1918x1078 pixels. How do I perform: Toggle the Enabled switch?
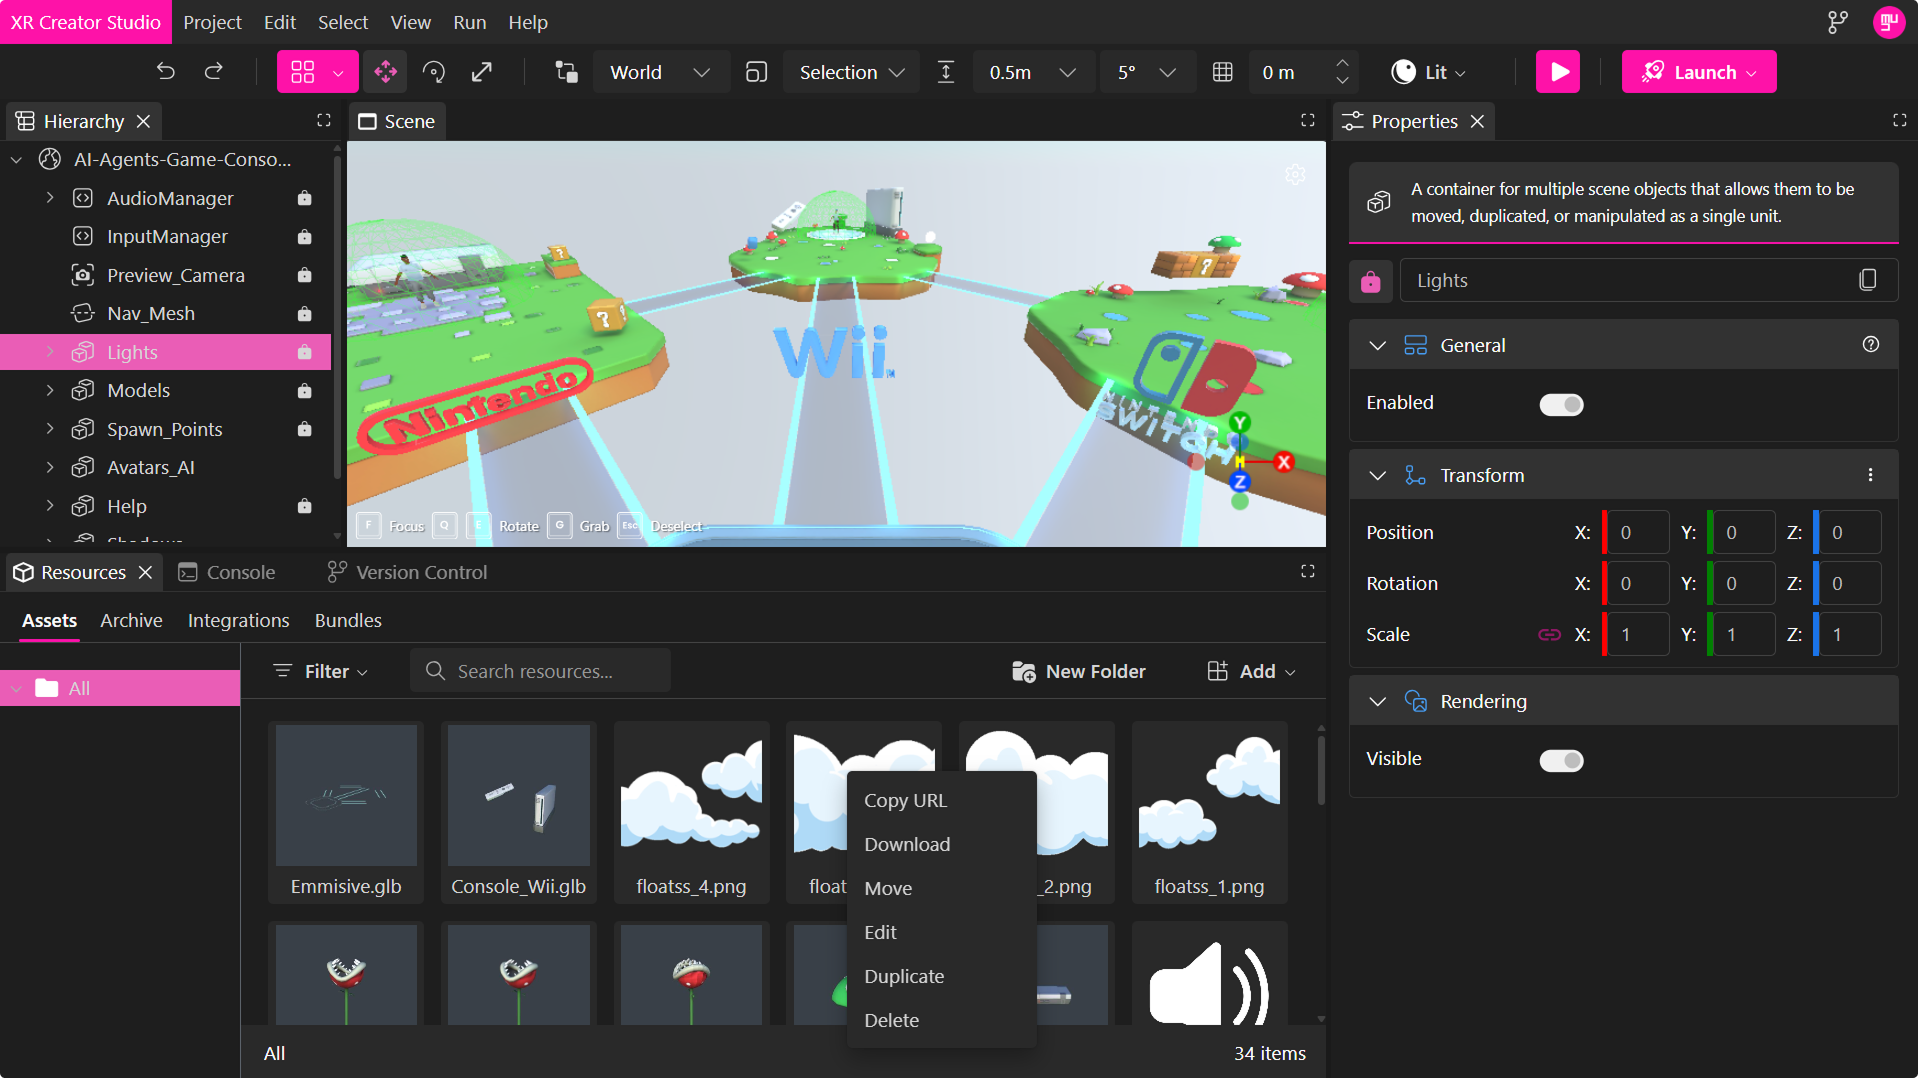pos(1561,404)
